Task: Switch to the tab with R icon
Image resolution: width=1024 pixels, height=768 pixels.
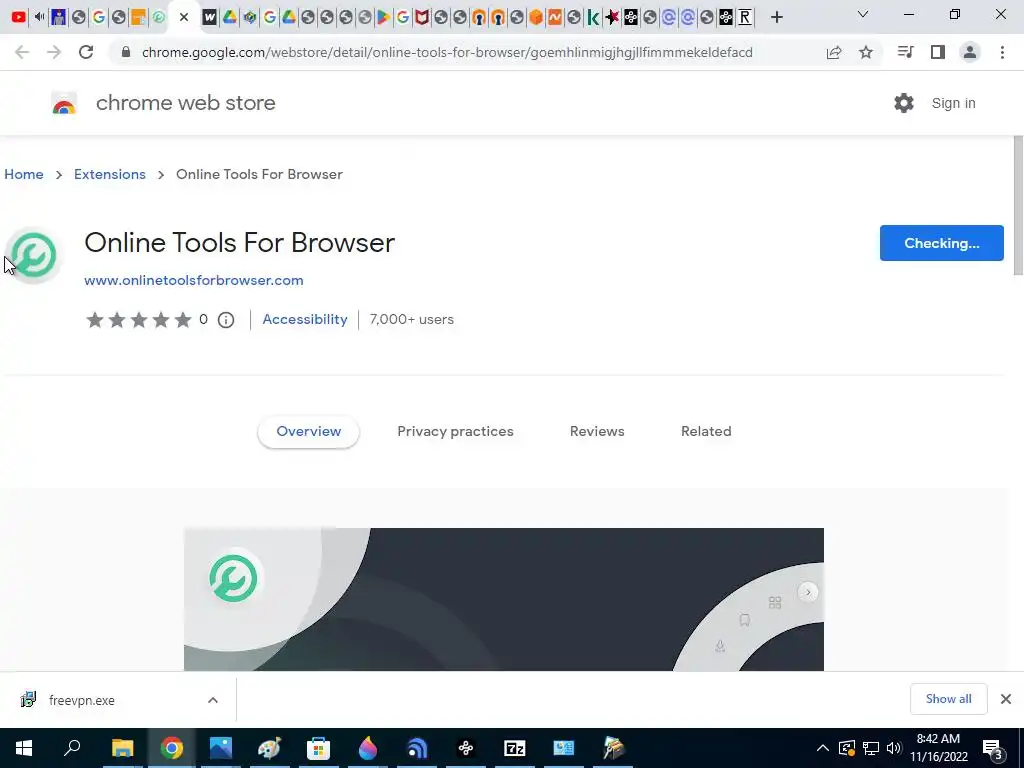Action: (x=744, y=17)
